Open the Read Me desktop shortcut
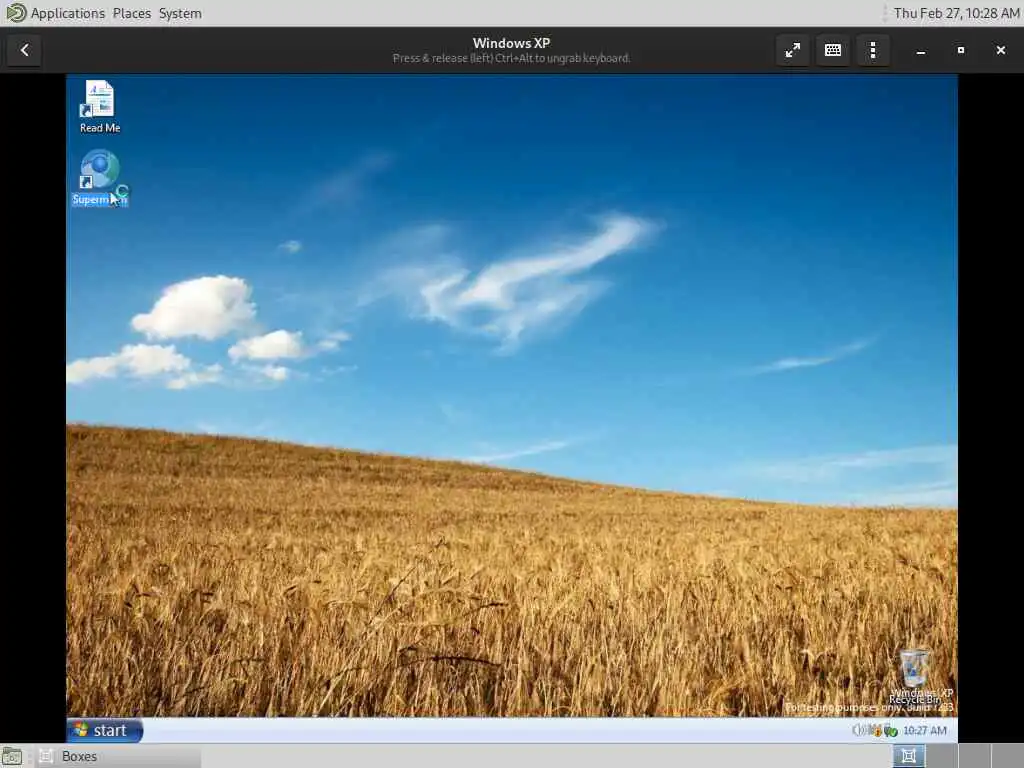The image size is (1024, 768). [x=99, y=106]
